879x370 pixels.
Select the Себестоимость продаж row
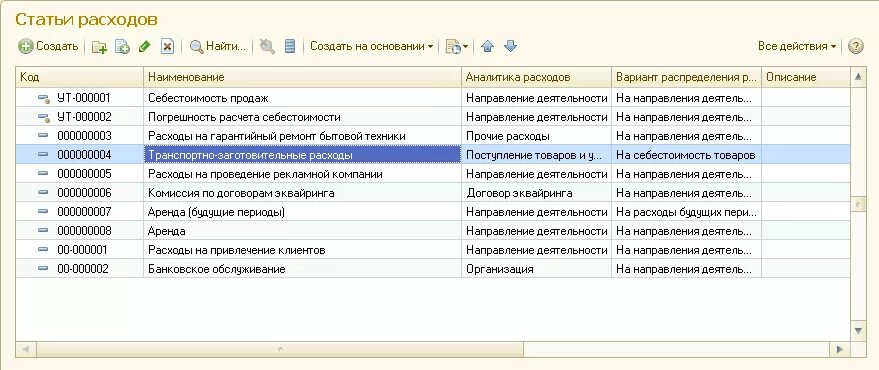(x=433, y=98)
